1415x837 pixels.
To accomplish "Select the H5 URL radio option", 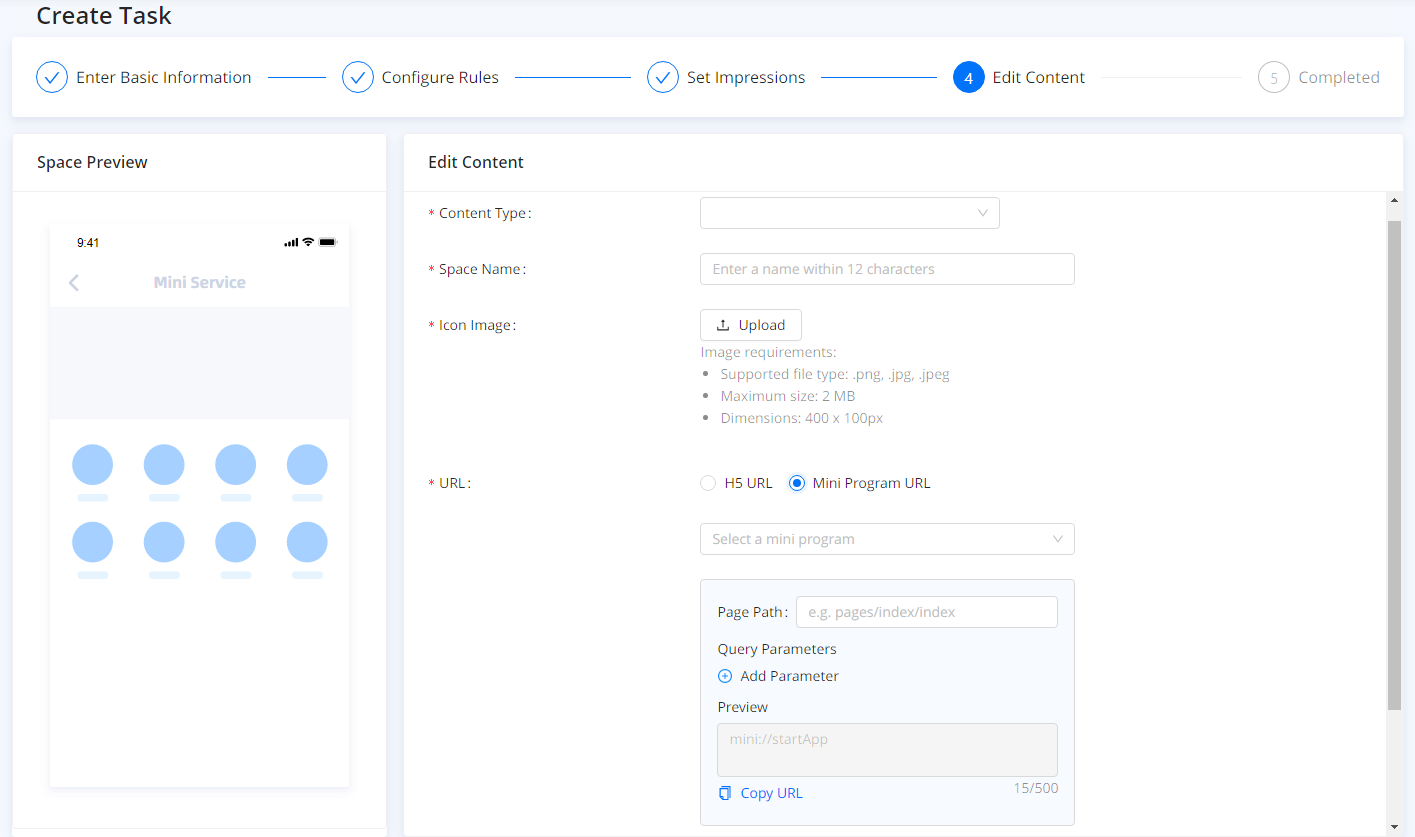I will (x=708, y=483).
